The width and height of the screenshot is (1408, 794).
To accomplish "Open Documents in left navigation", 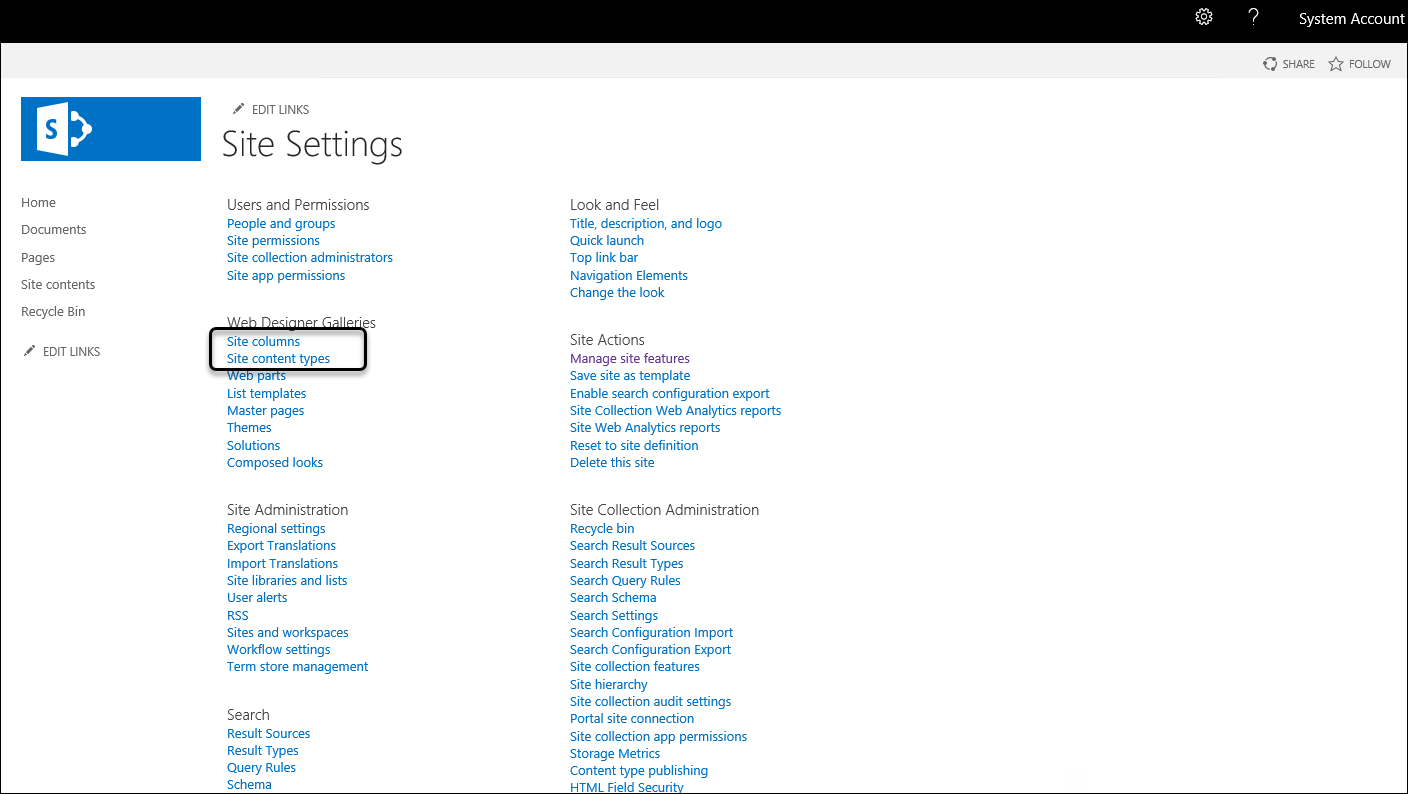I will [54, 230].
